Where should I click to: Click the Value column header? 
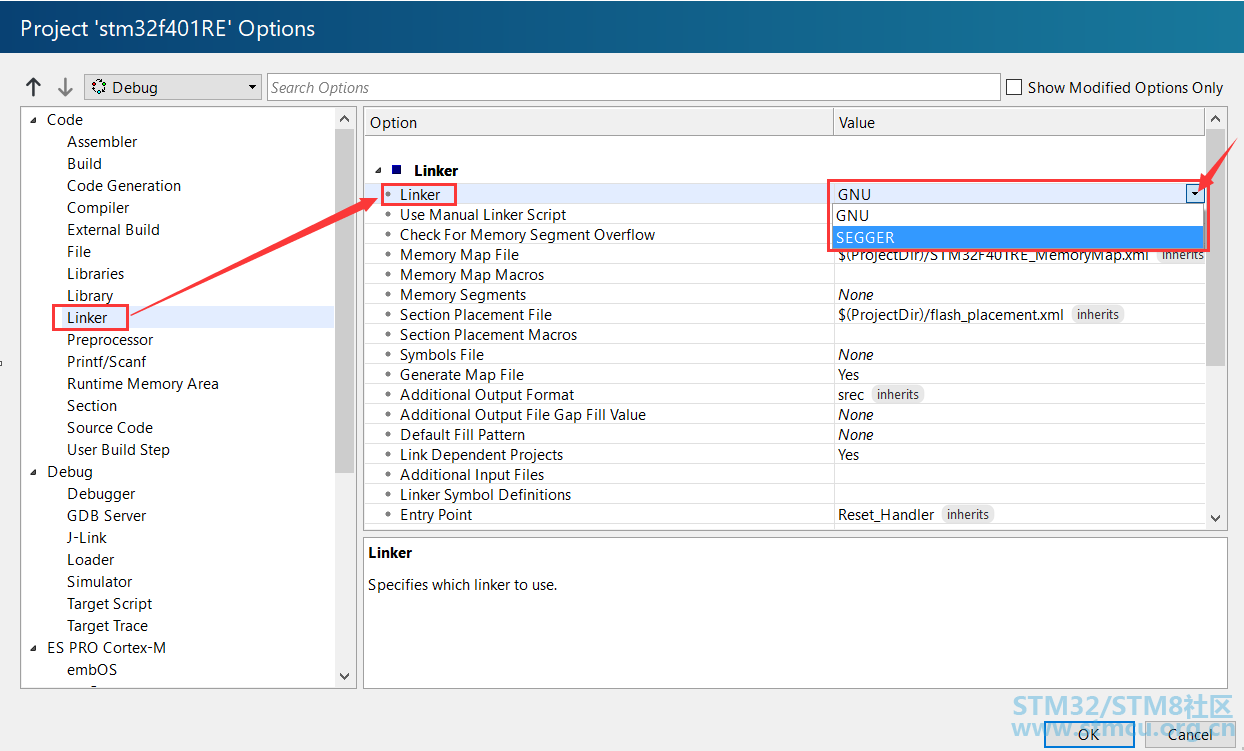[x=1019, y=123]
